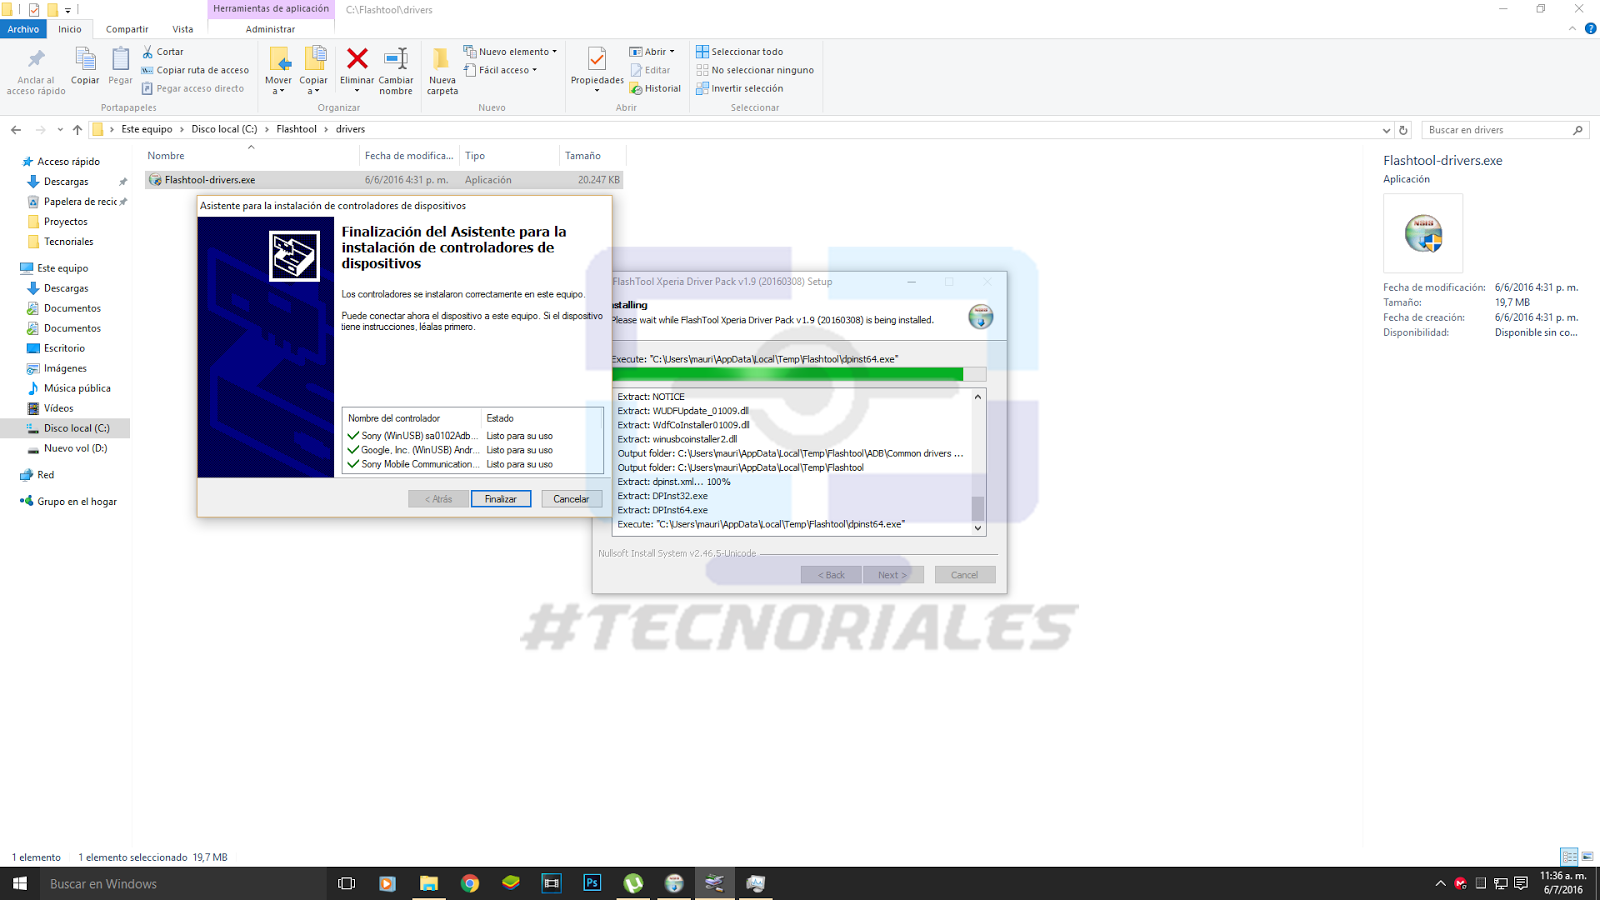Screen dimensions: 1600x900
Task: Click Cancel in the FlashTool Setup window
Action: pos(964,575)
